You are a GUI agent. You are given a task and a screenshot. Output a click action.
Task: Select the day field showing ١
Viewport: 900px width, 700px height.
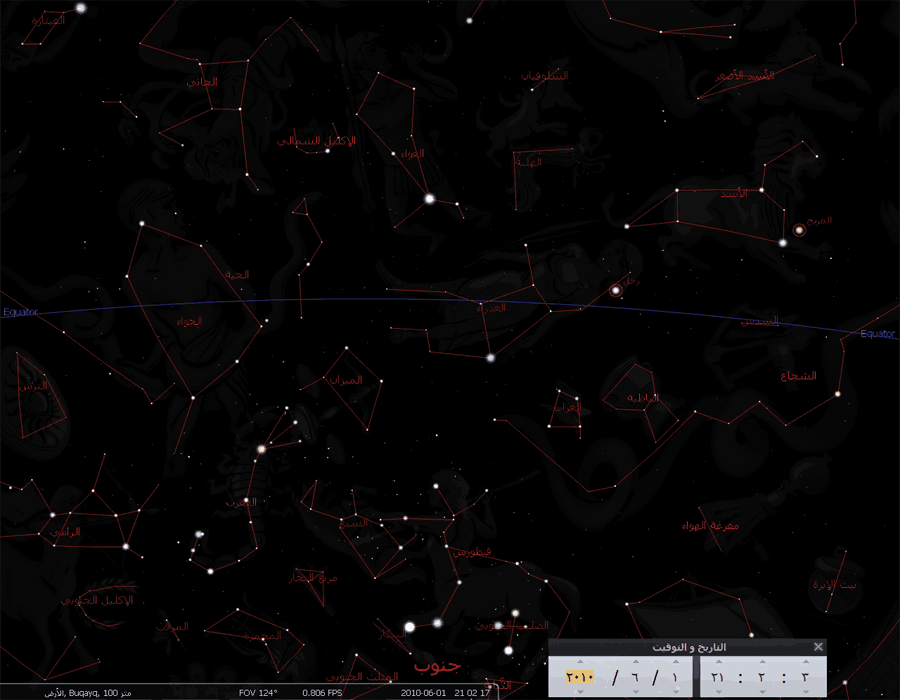[x=676, y=677]
